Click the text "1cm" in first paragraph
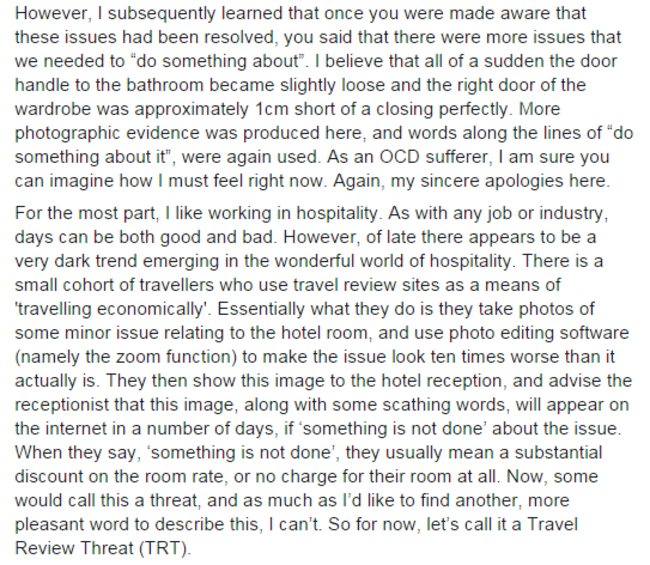 (x=272, y=109)
